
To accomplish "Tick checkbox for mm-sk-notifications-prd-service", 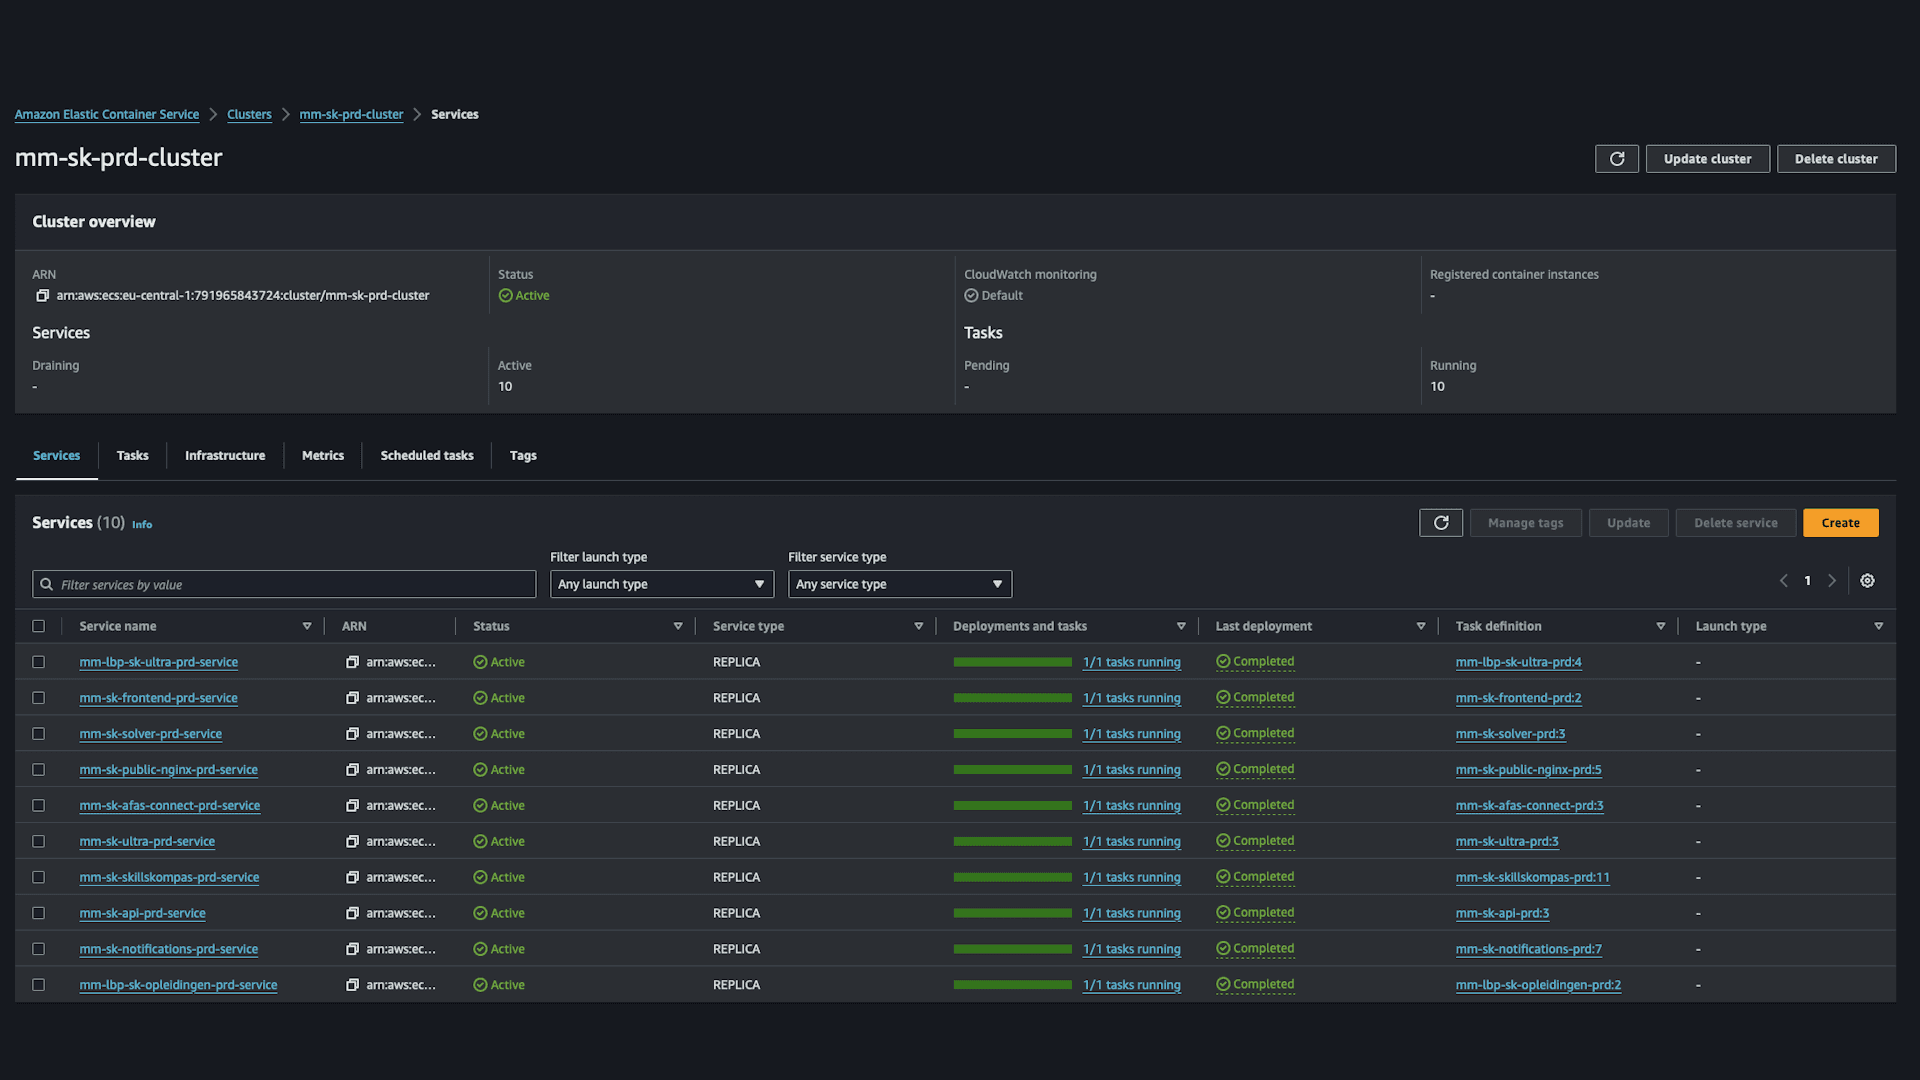I will click(x=39, y=949).
